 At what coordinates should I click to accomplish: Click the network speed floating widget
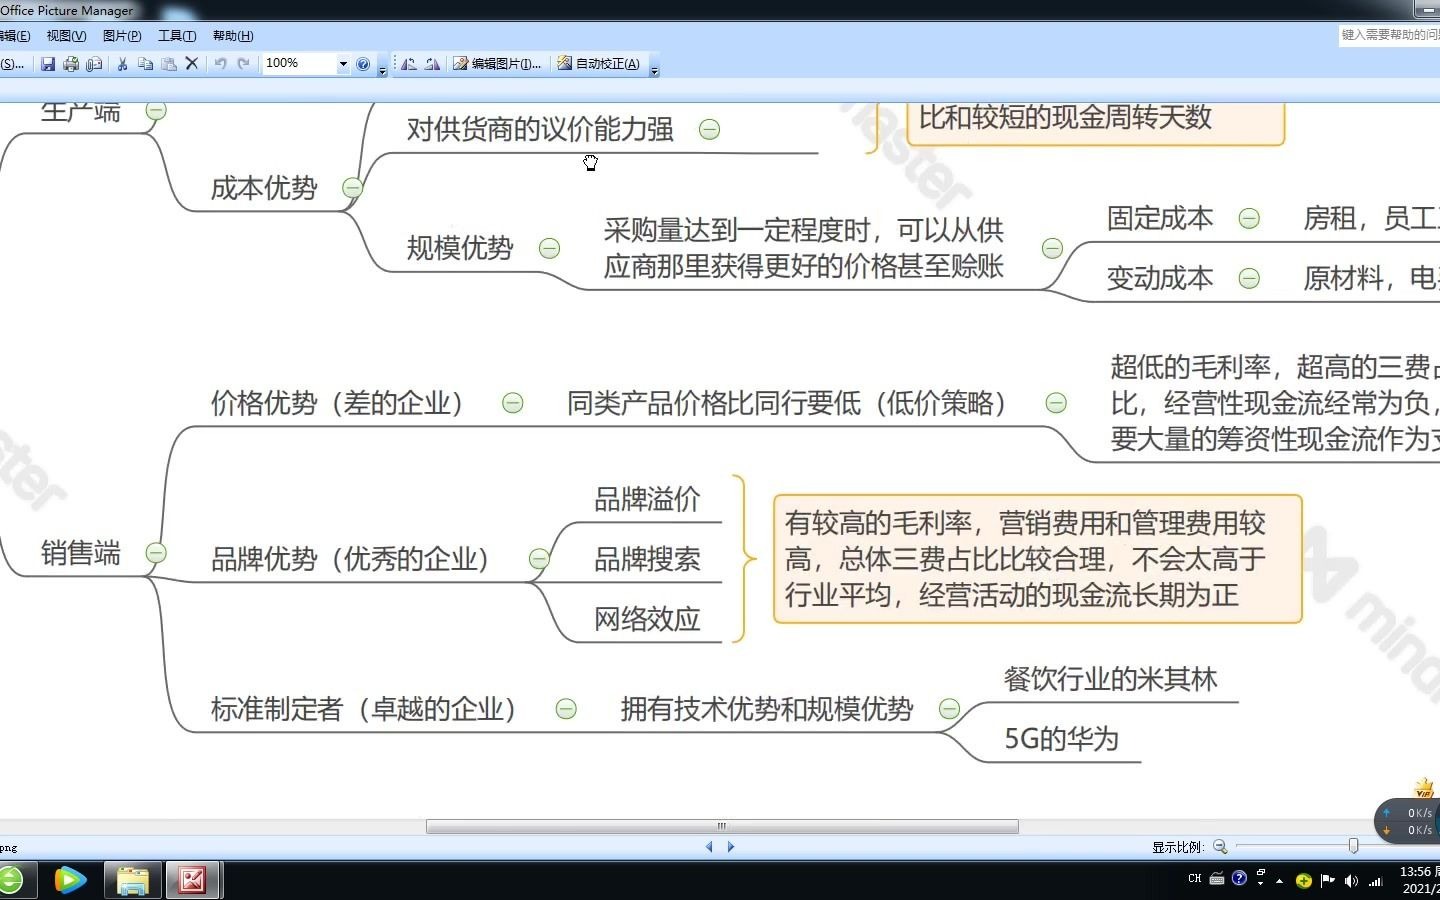[1407, 821]
